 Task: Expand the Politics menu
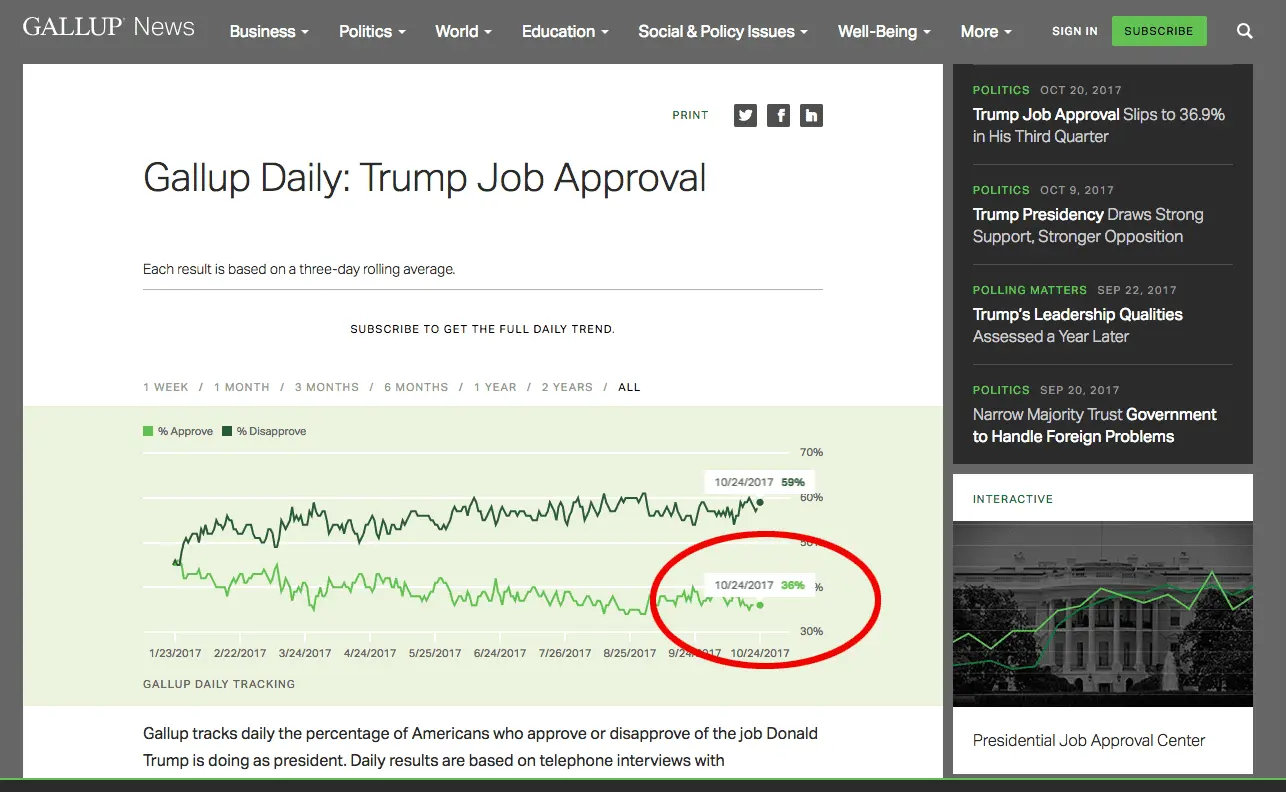372,31
